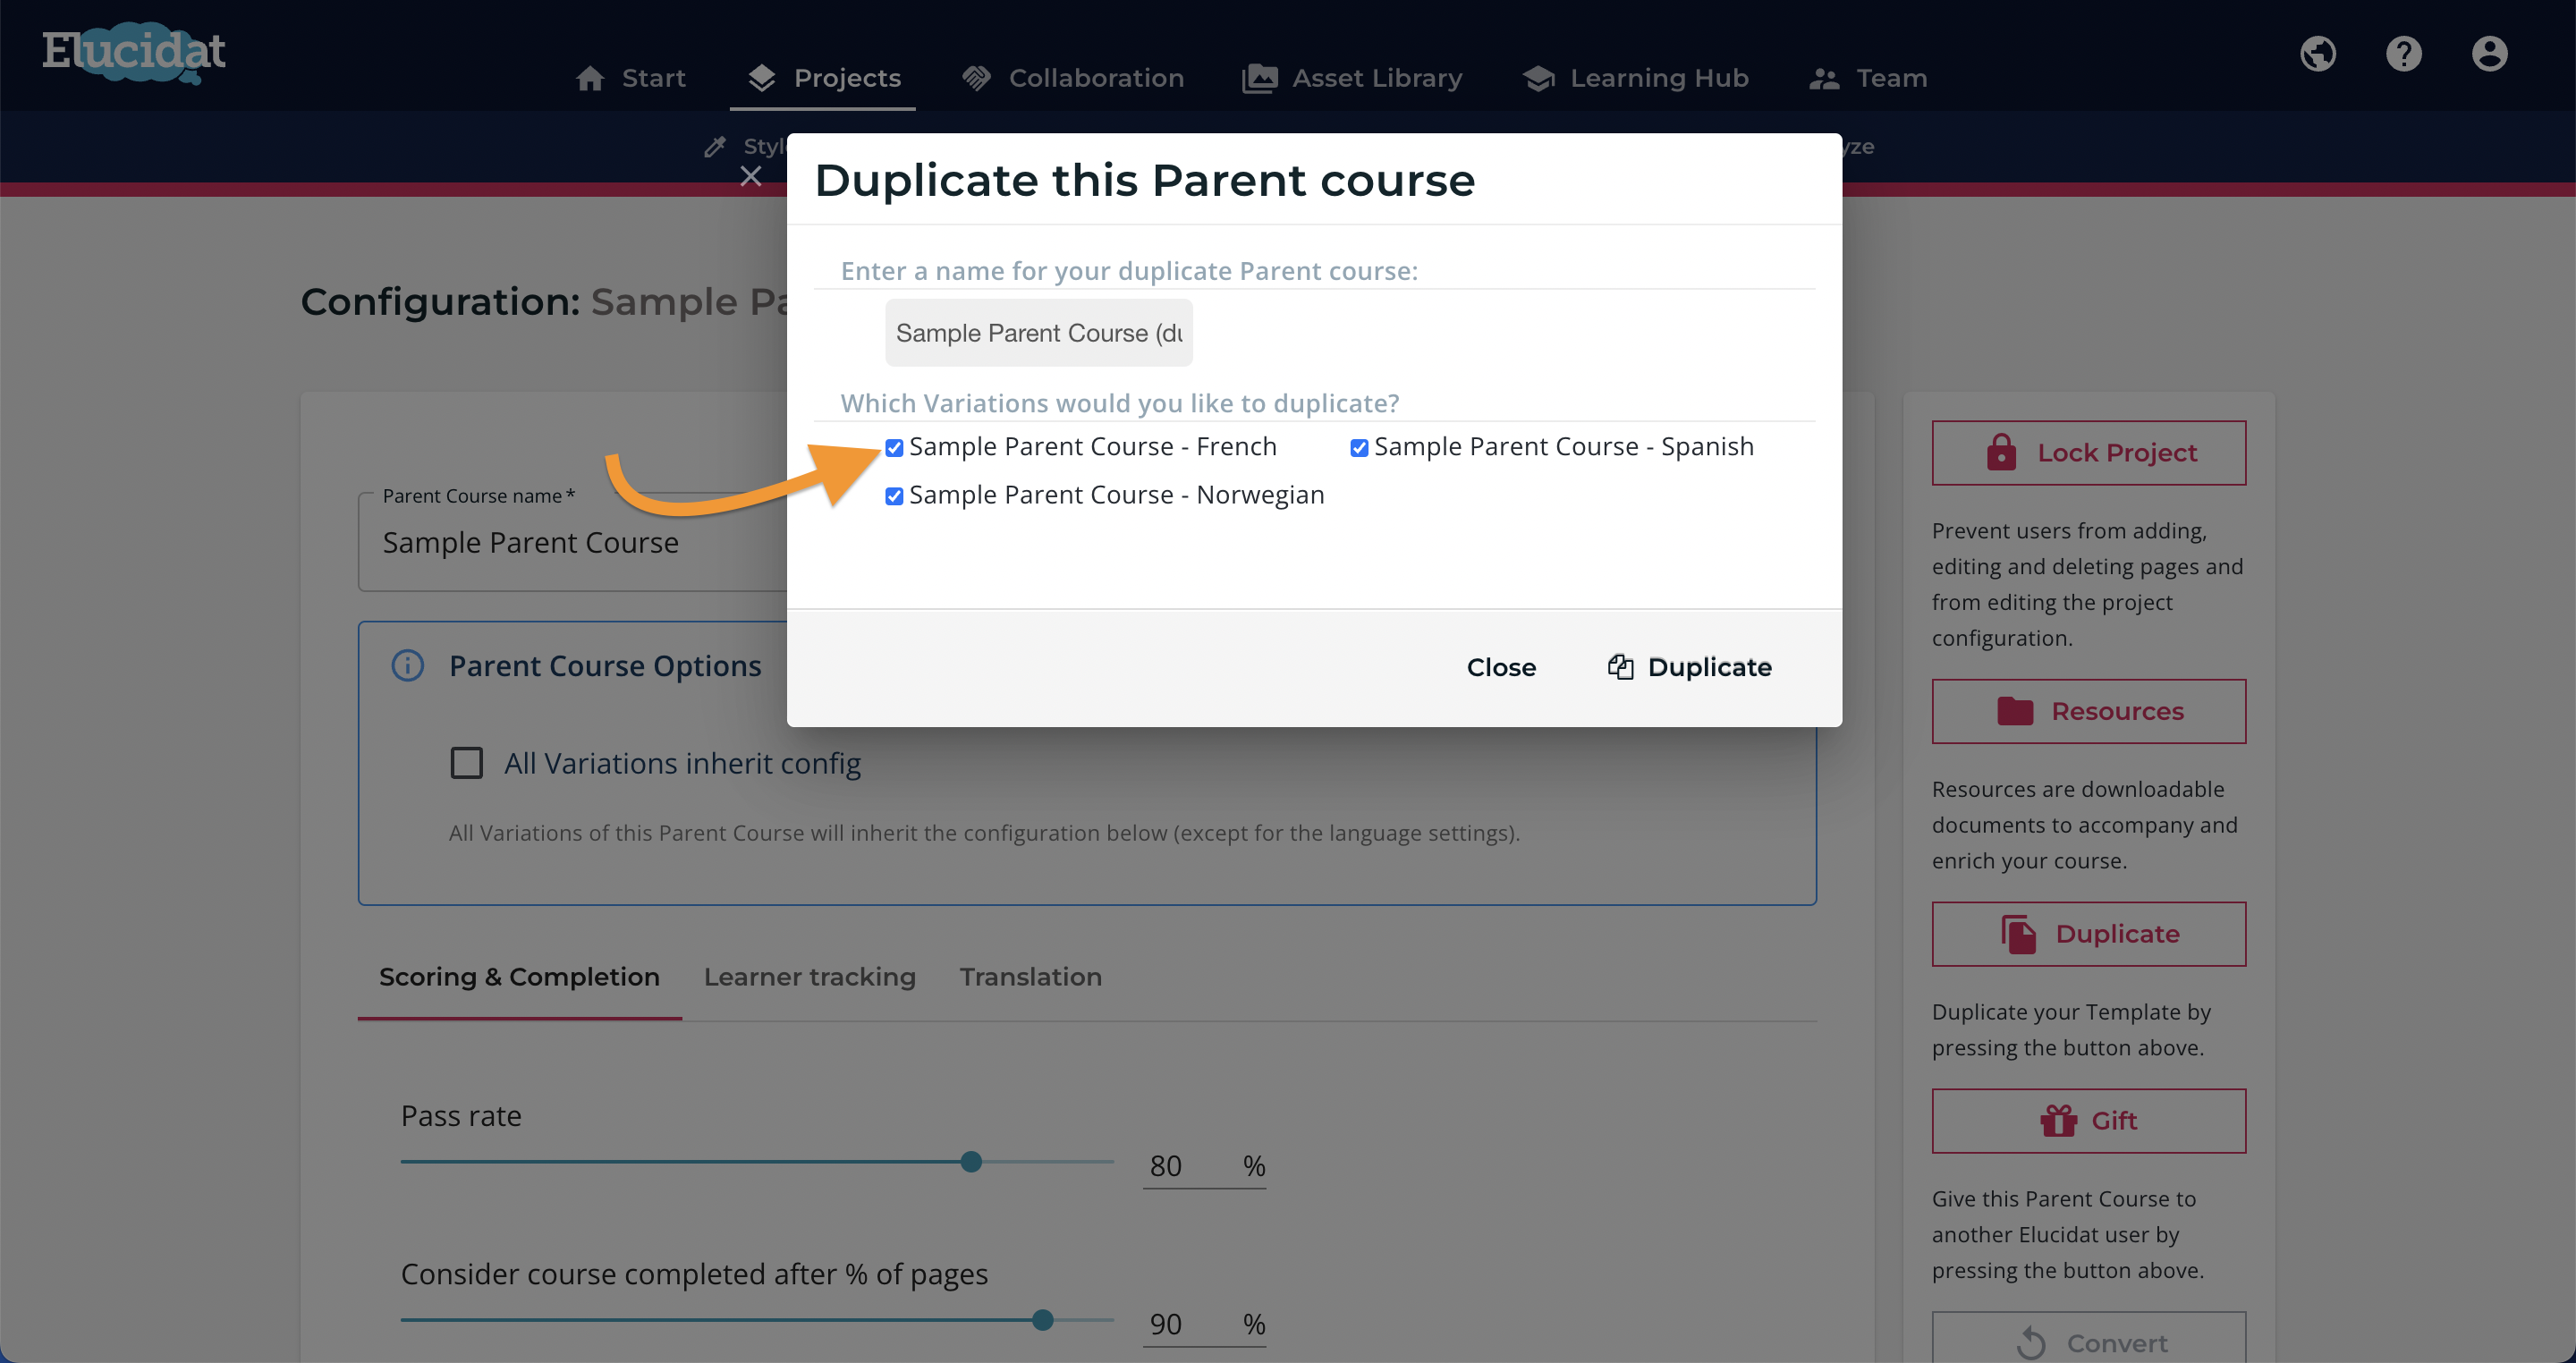The height and width of the screenshot is (1363, 2576).
Task: Confirm Duplicate in the dialog footer
Action: [x=1690, y=667]
